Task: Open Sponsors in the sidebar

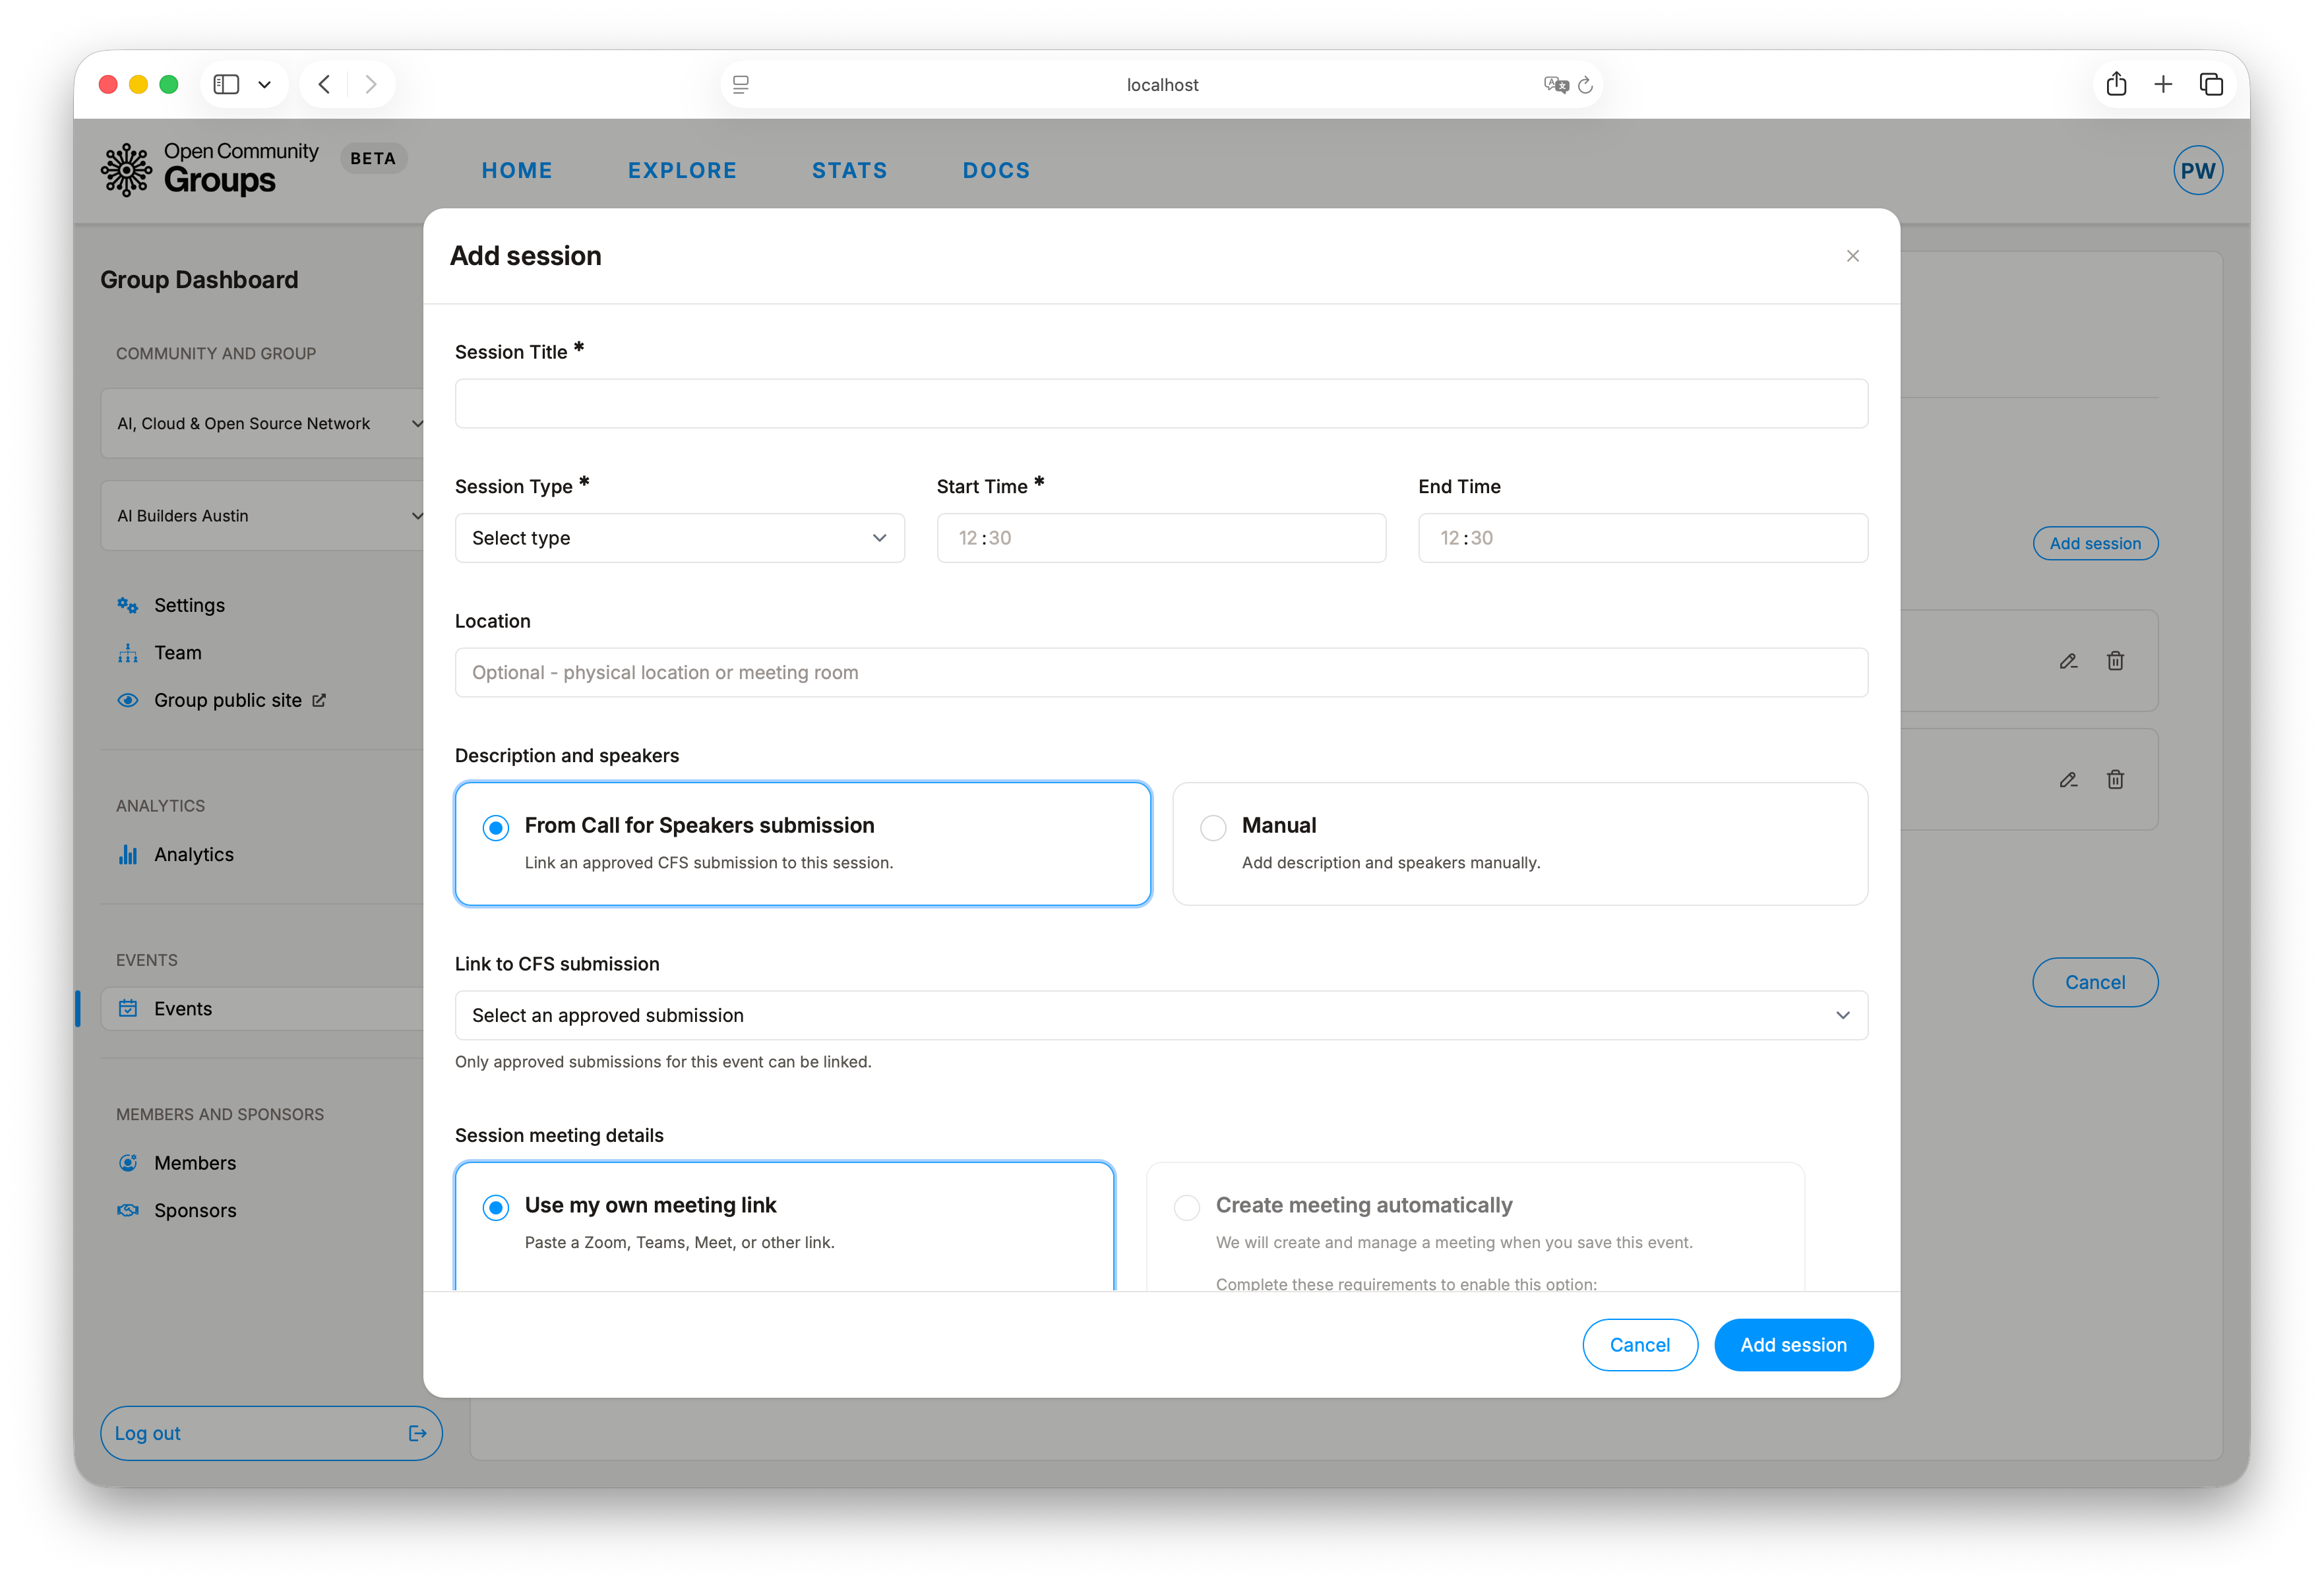Action: point(195,1210)
